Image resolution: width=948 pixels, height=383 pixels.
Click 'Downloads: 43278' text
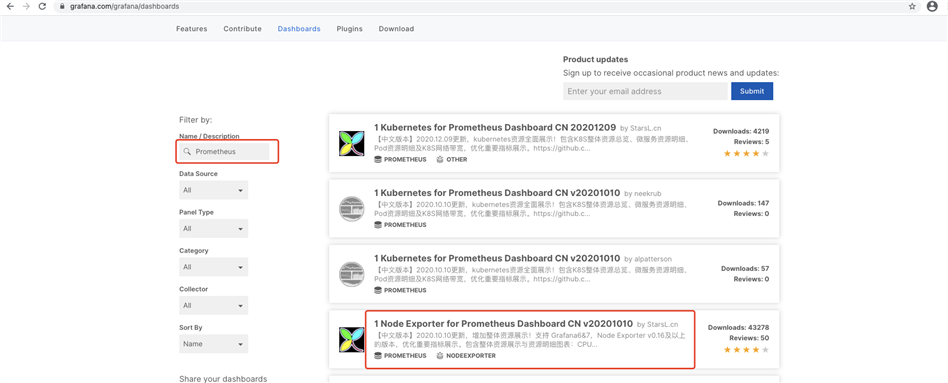click(x=739, y=327)
